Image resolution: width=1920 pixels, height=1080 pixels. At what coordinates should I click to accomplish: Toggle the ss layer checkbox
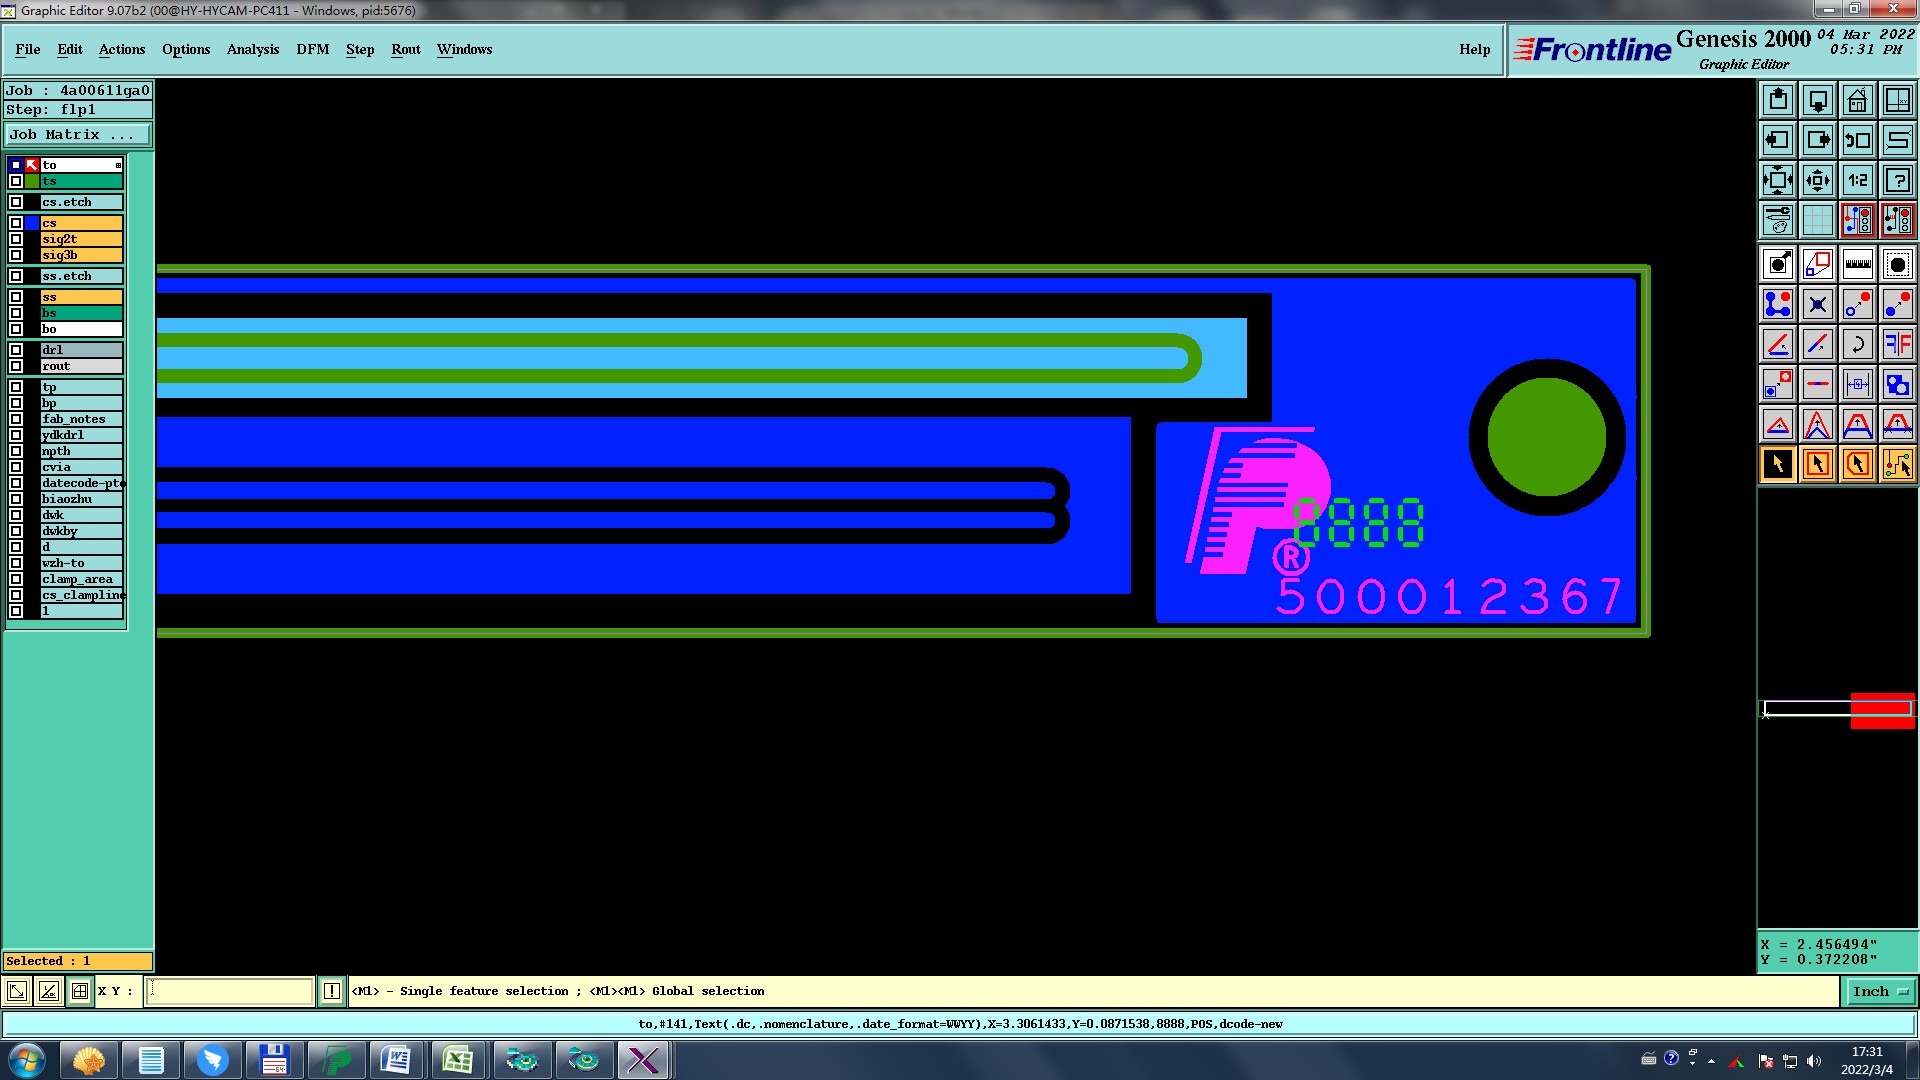coord(16,297)
